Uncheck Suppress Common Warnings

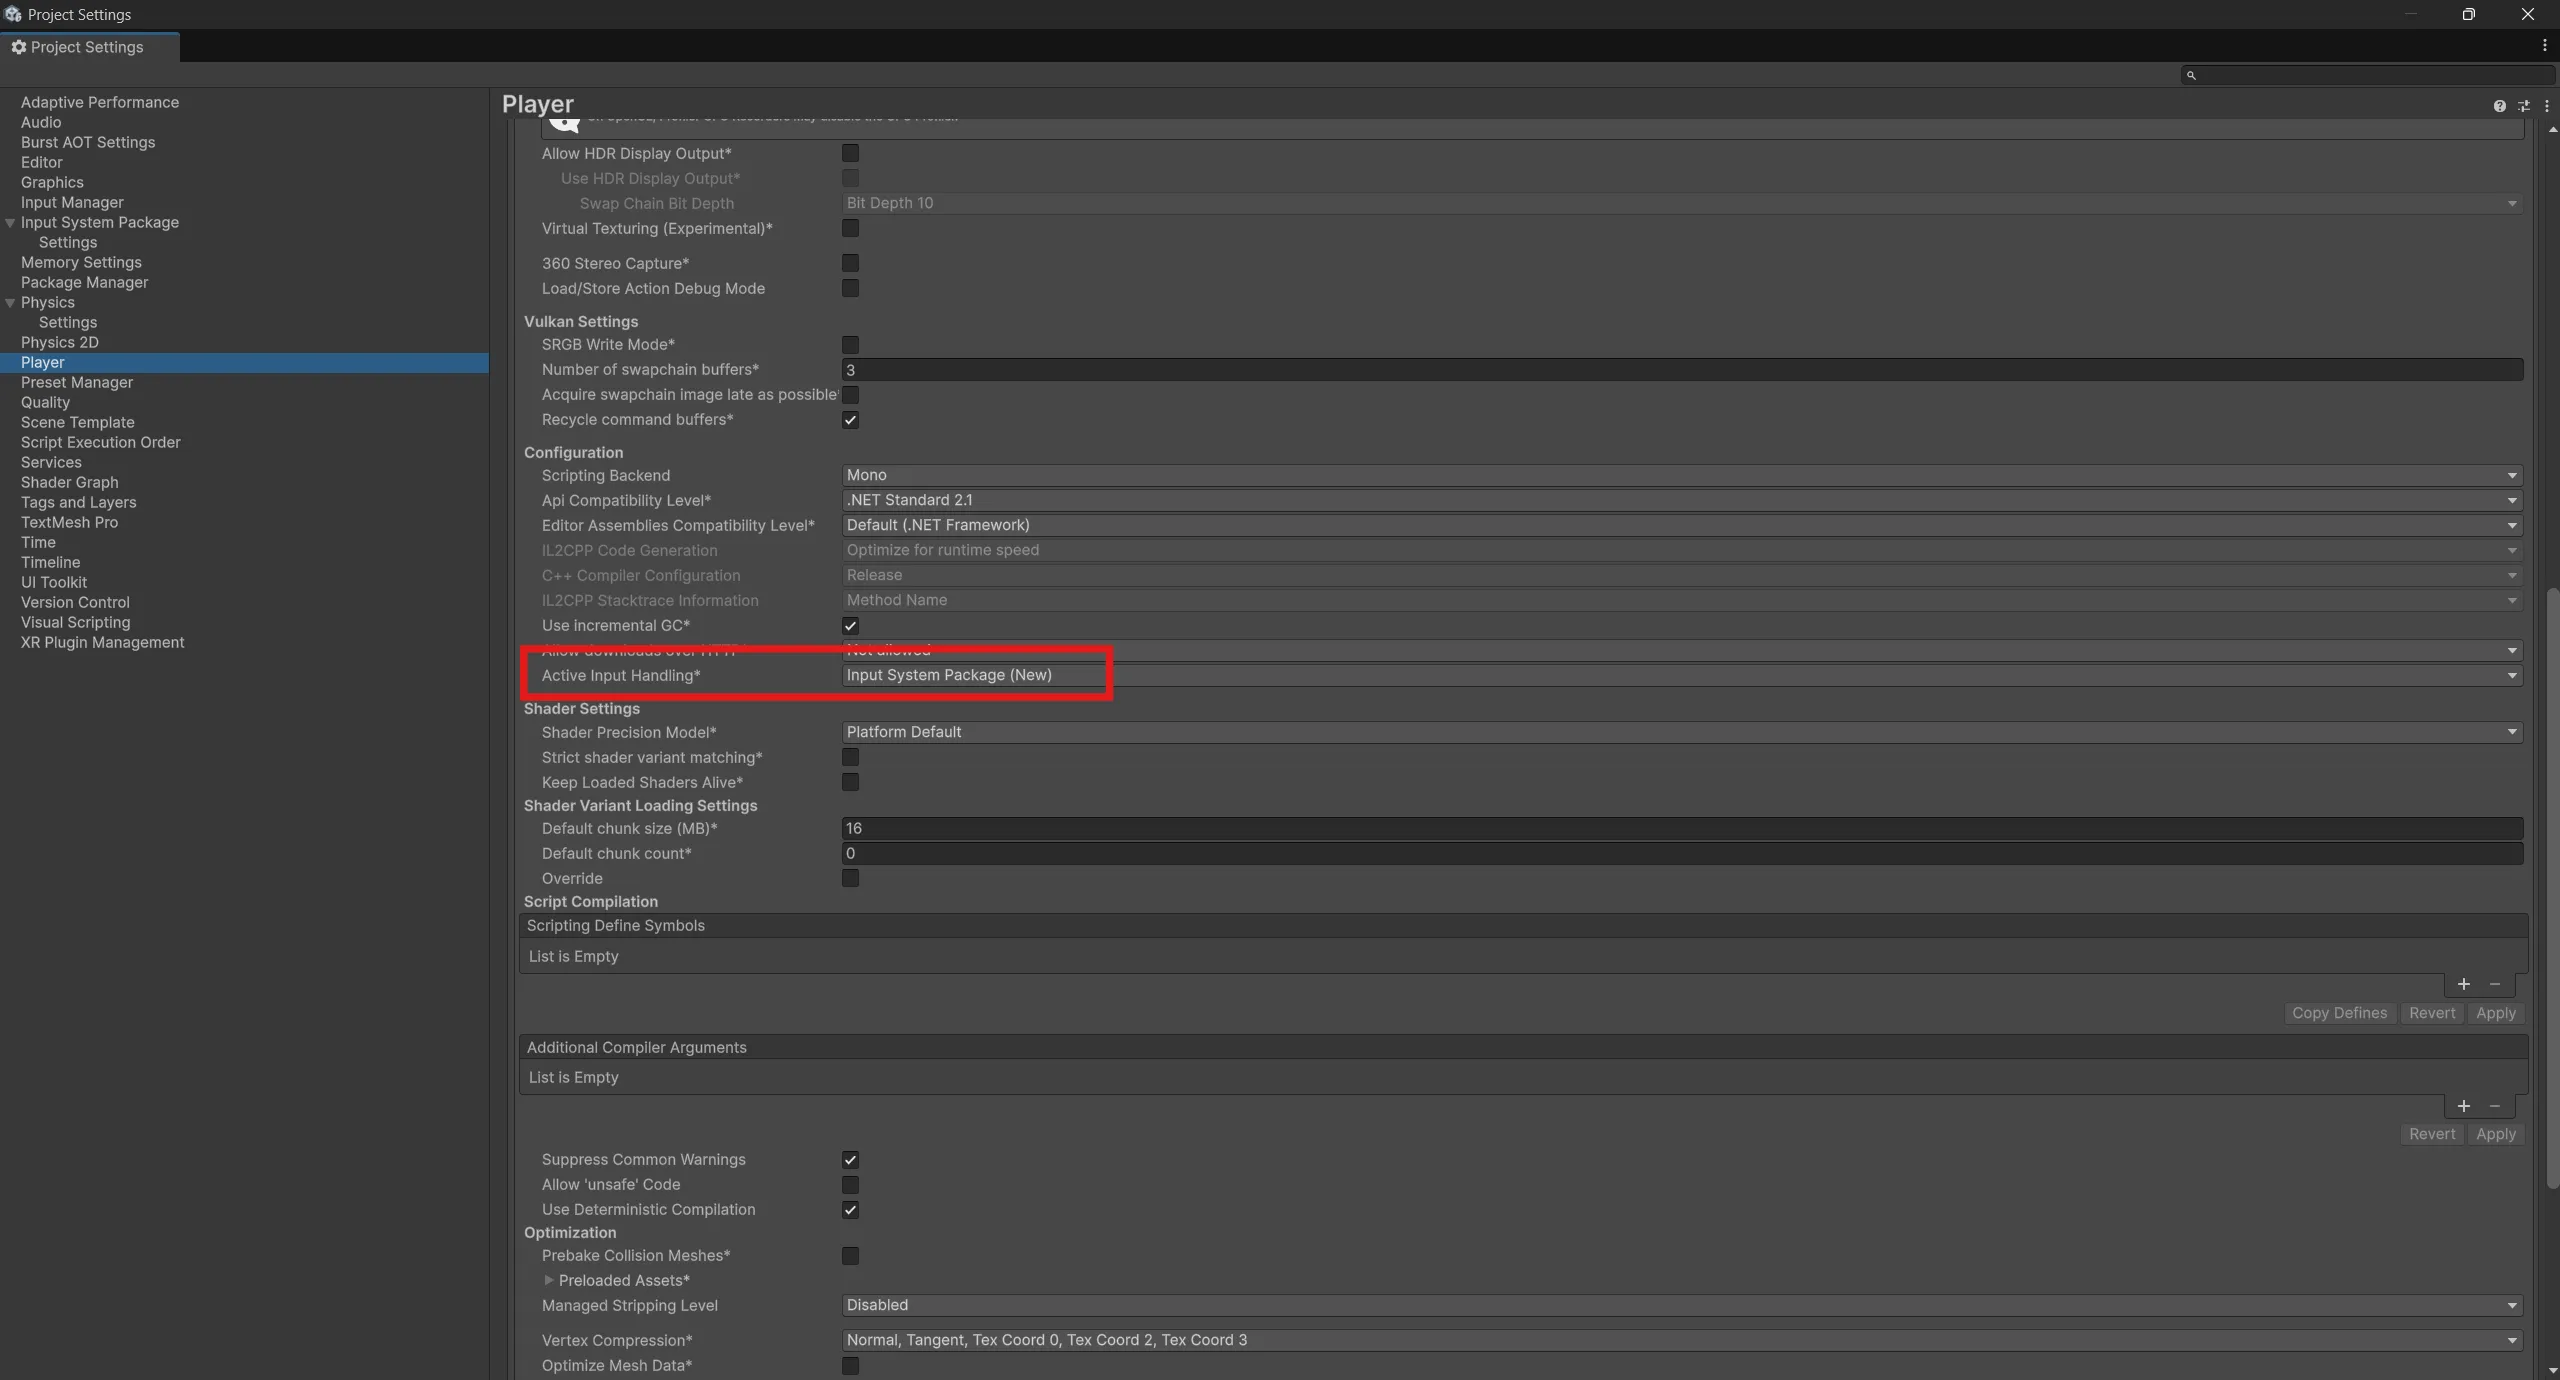pyautogui.click(x=850, y=1160)
